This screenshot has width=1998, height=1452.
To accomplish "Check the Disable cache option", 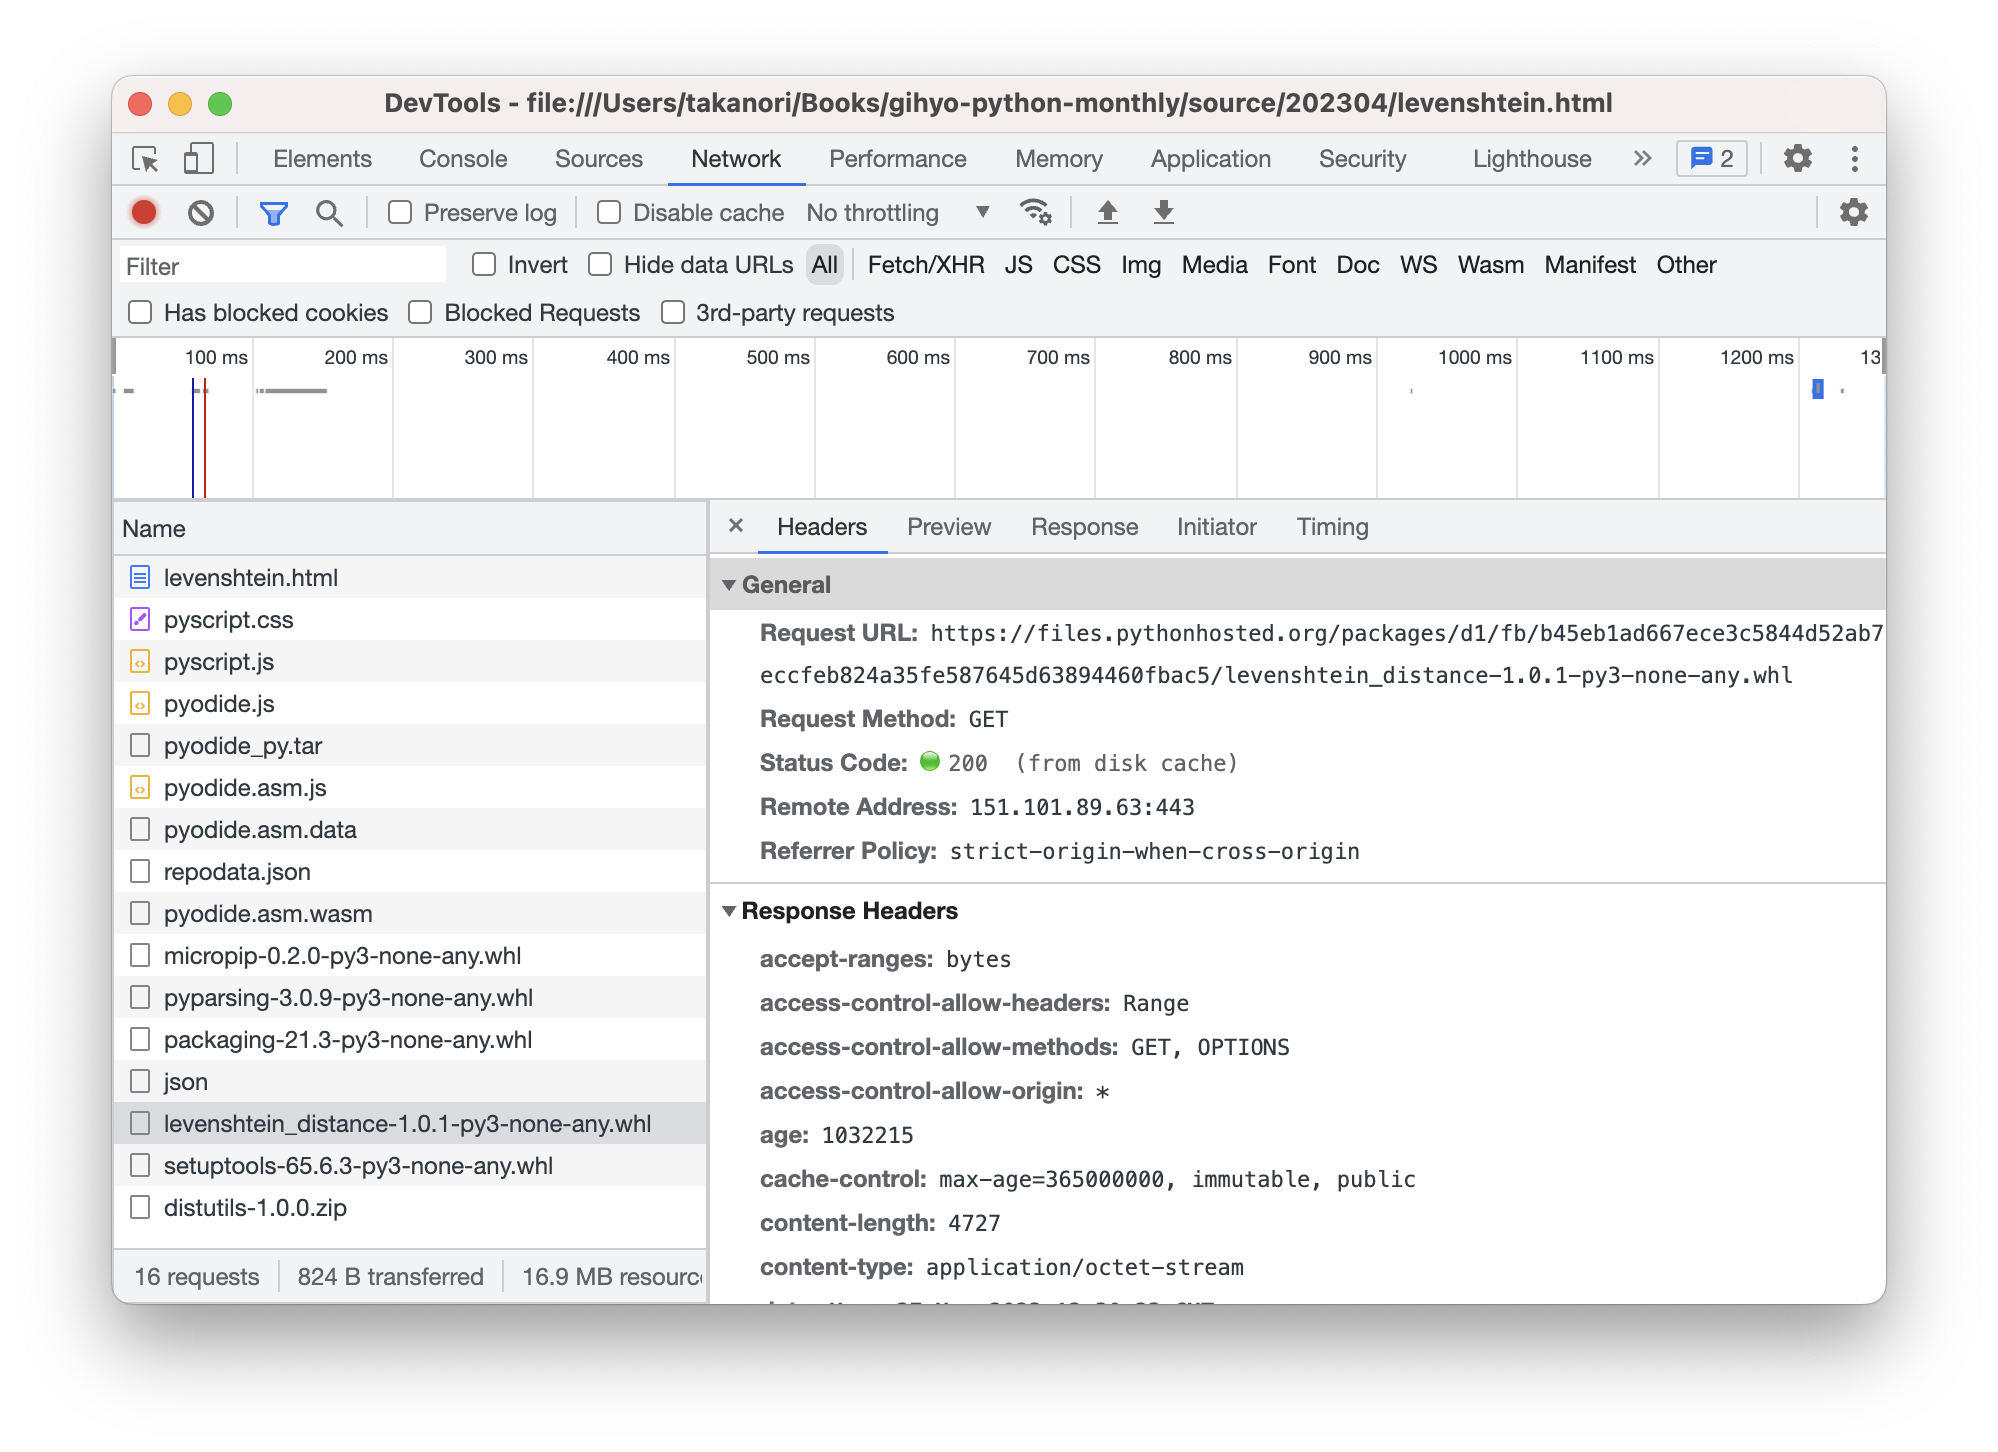I will coord(609,212).
